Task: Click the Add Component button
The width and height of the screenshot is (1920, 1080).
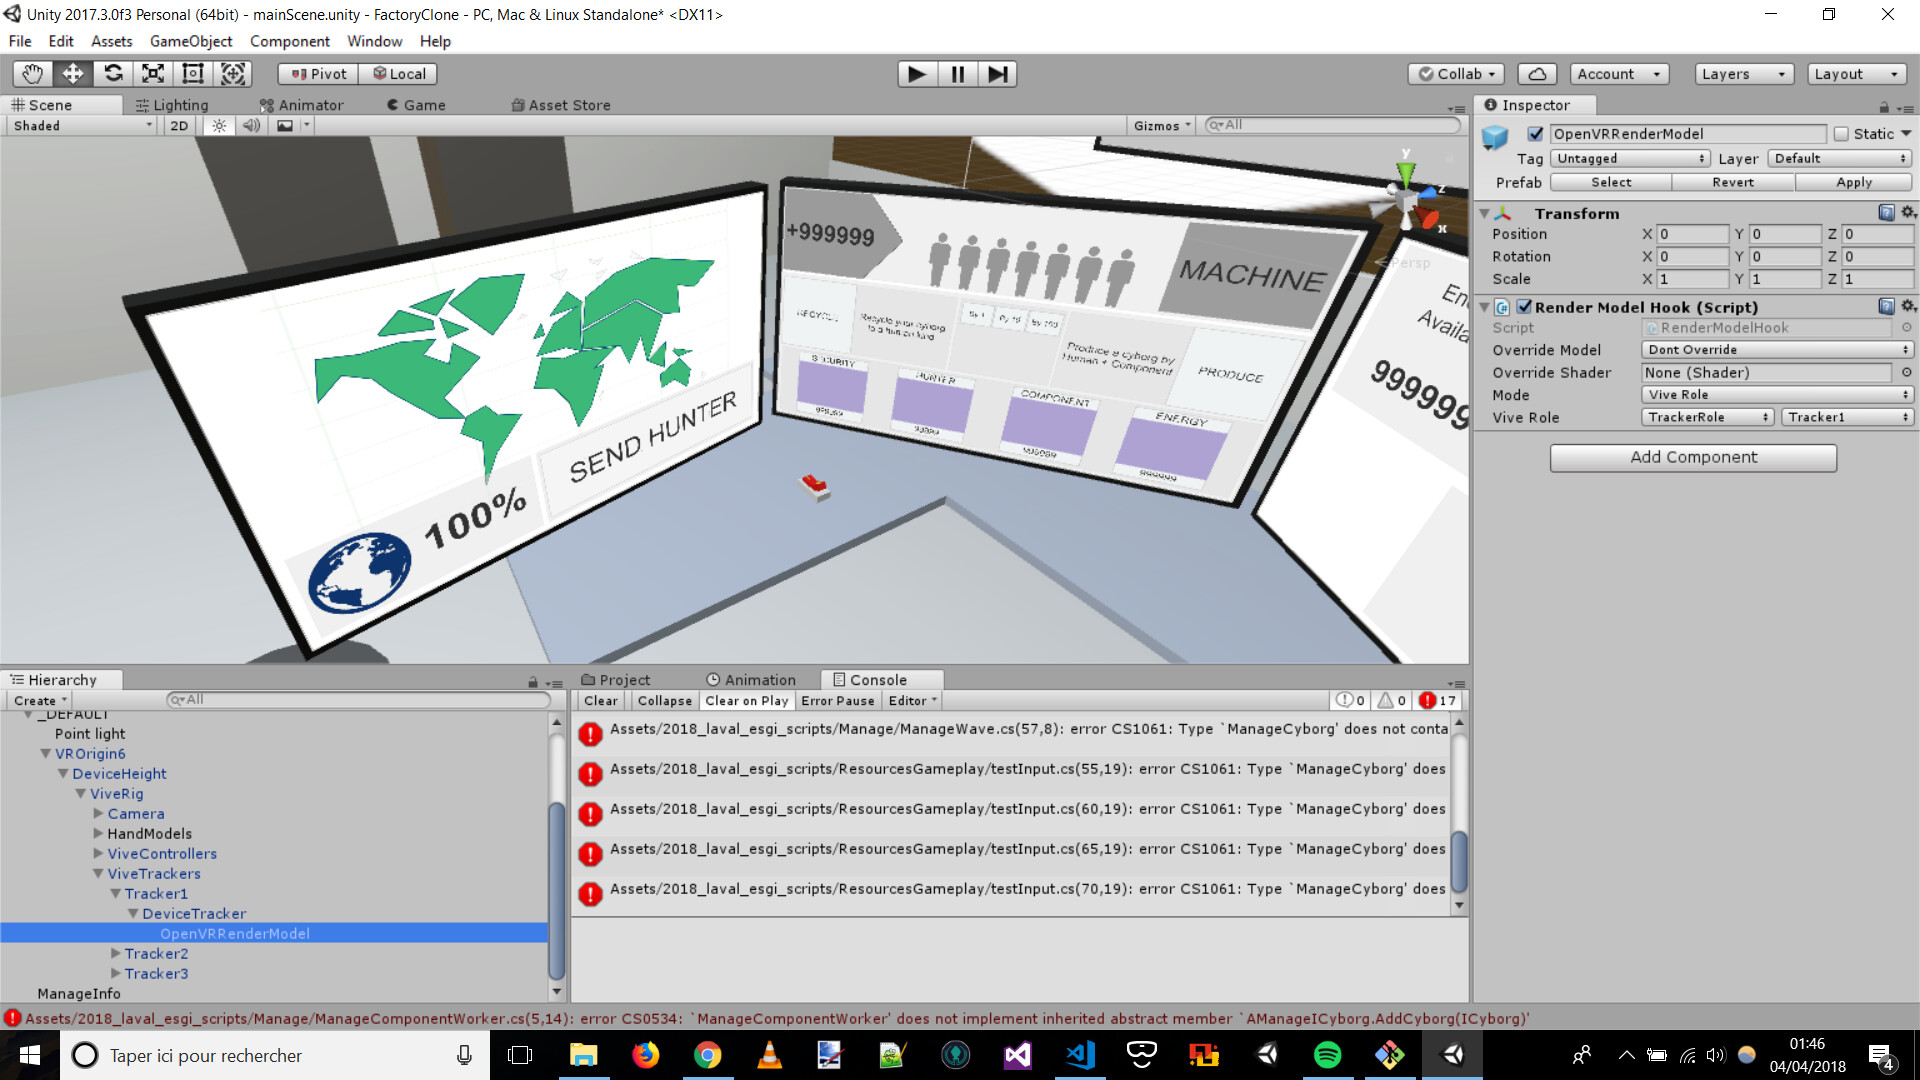Action: 1692,457
